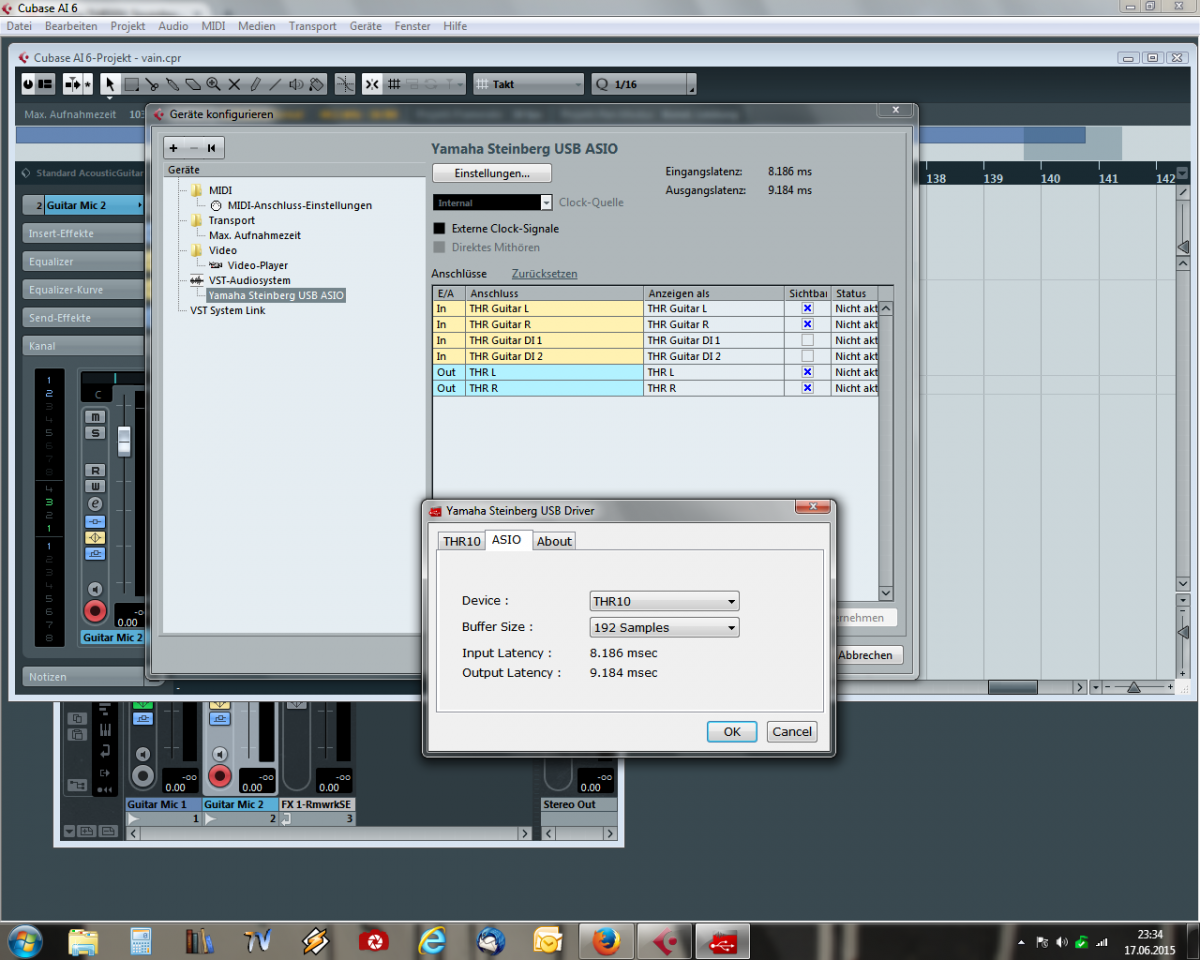1200x960 pixels.
Task: Click inspector volume fader handle
Action: pos(124,441)
